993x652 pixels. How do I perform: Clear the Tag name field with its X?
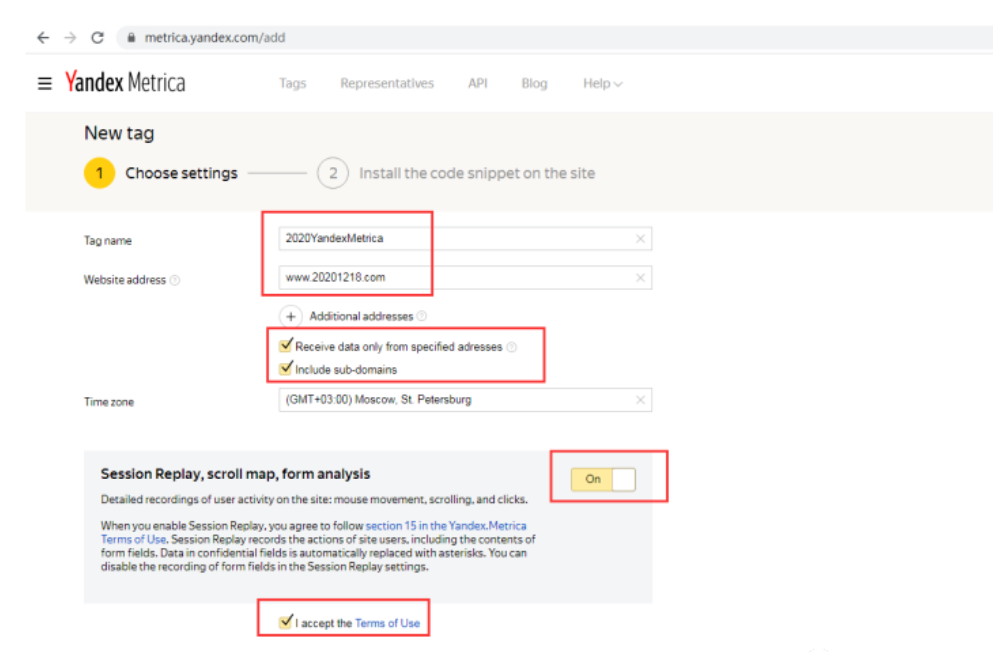[x=640, y=239]
